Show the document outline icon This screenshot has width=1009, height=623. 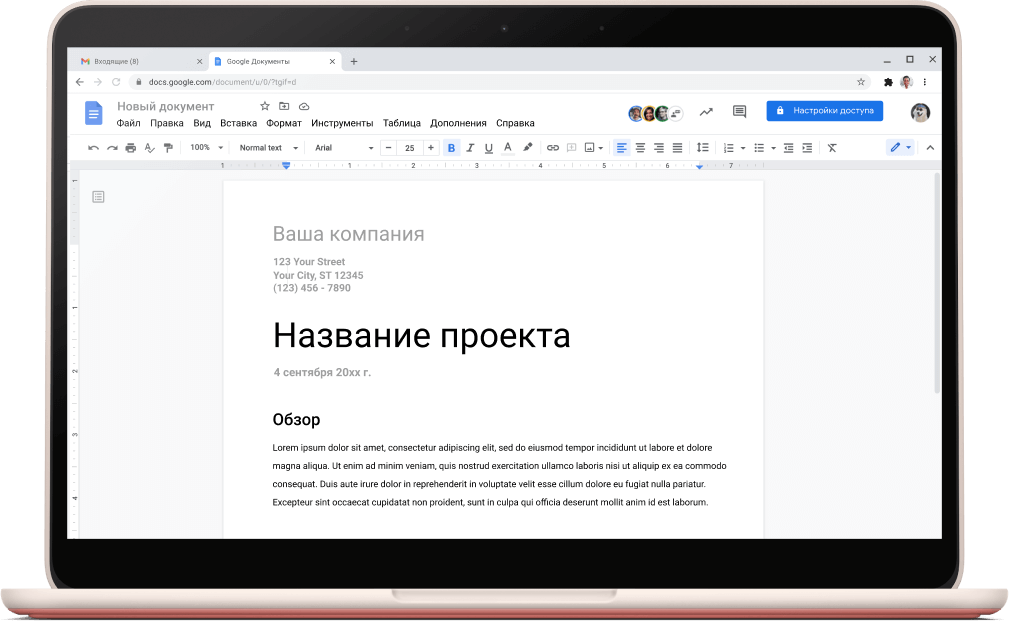click(98, 197)
